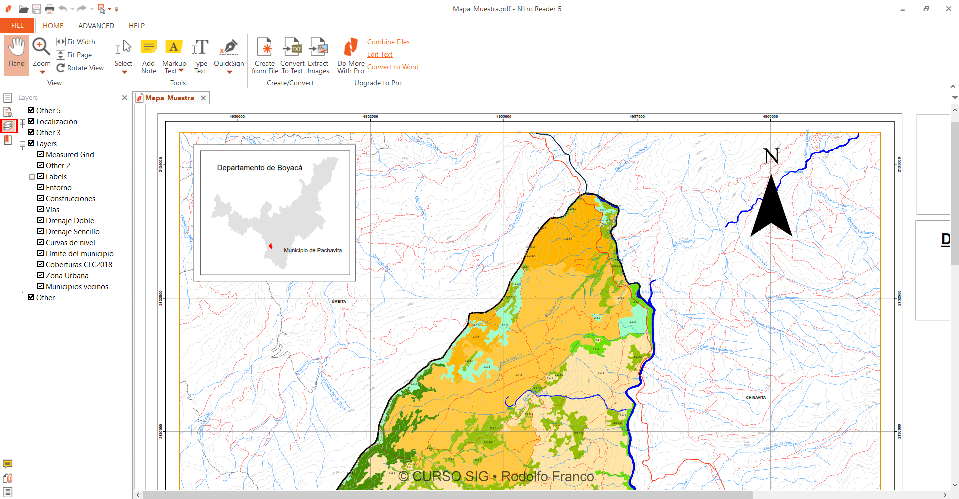Screen dimensions: 959x499
Task: Hide the Zona Urbana layer
Action: (40, 275)
